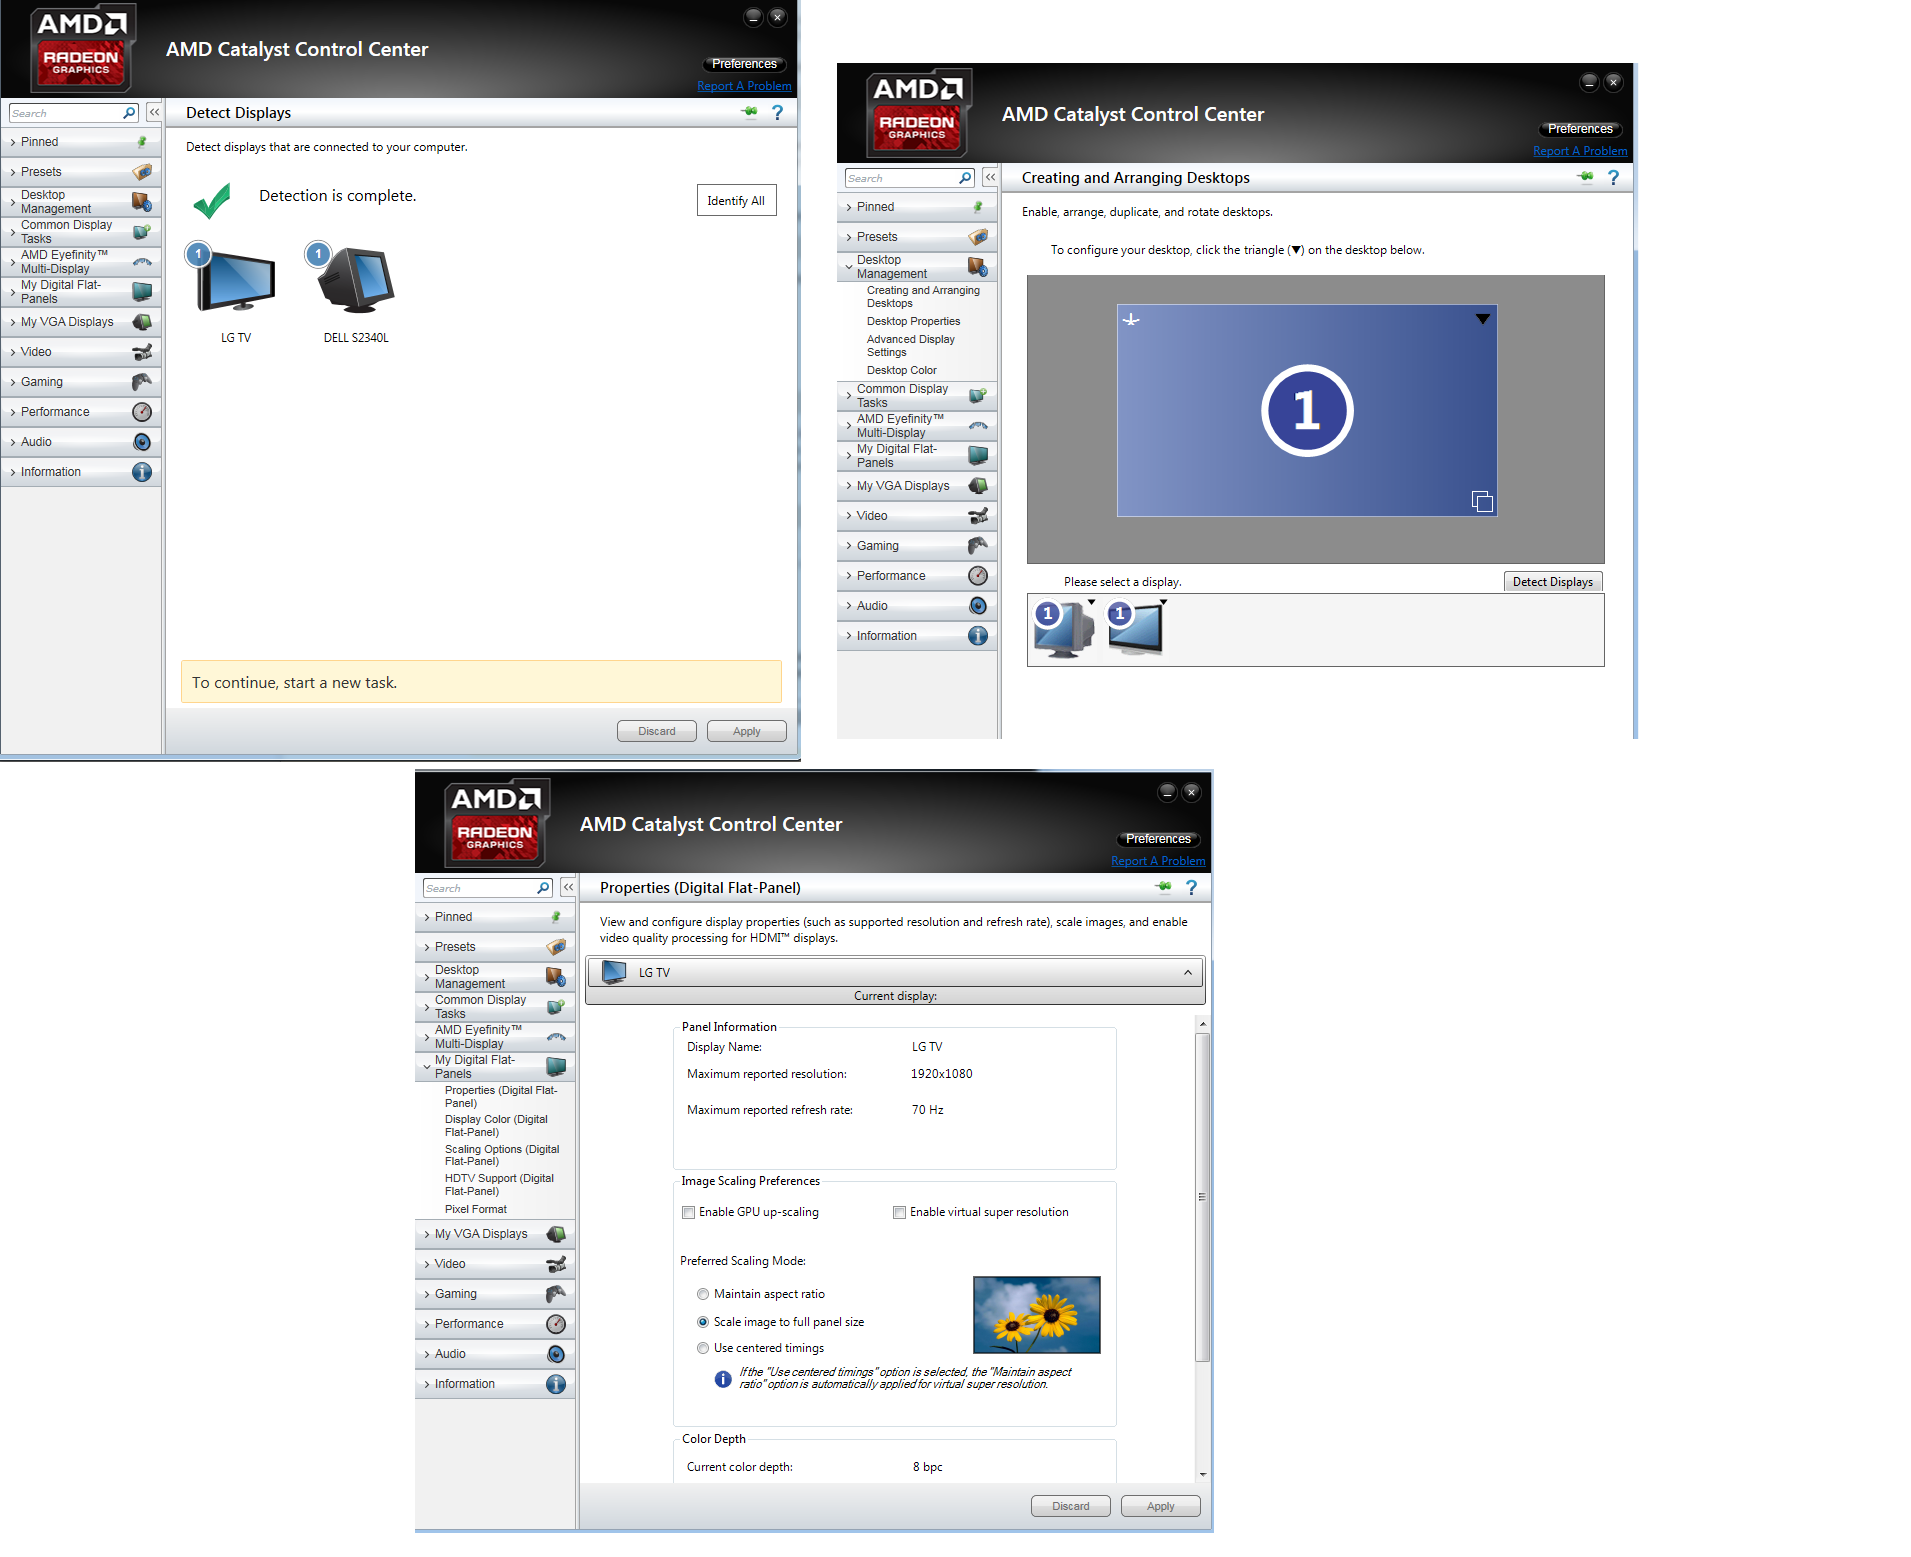Click the search magnifier in the Detect Displays window

click(129, 113)
